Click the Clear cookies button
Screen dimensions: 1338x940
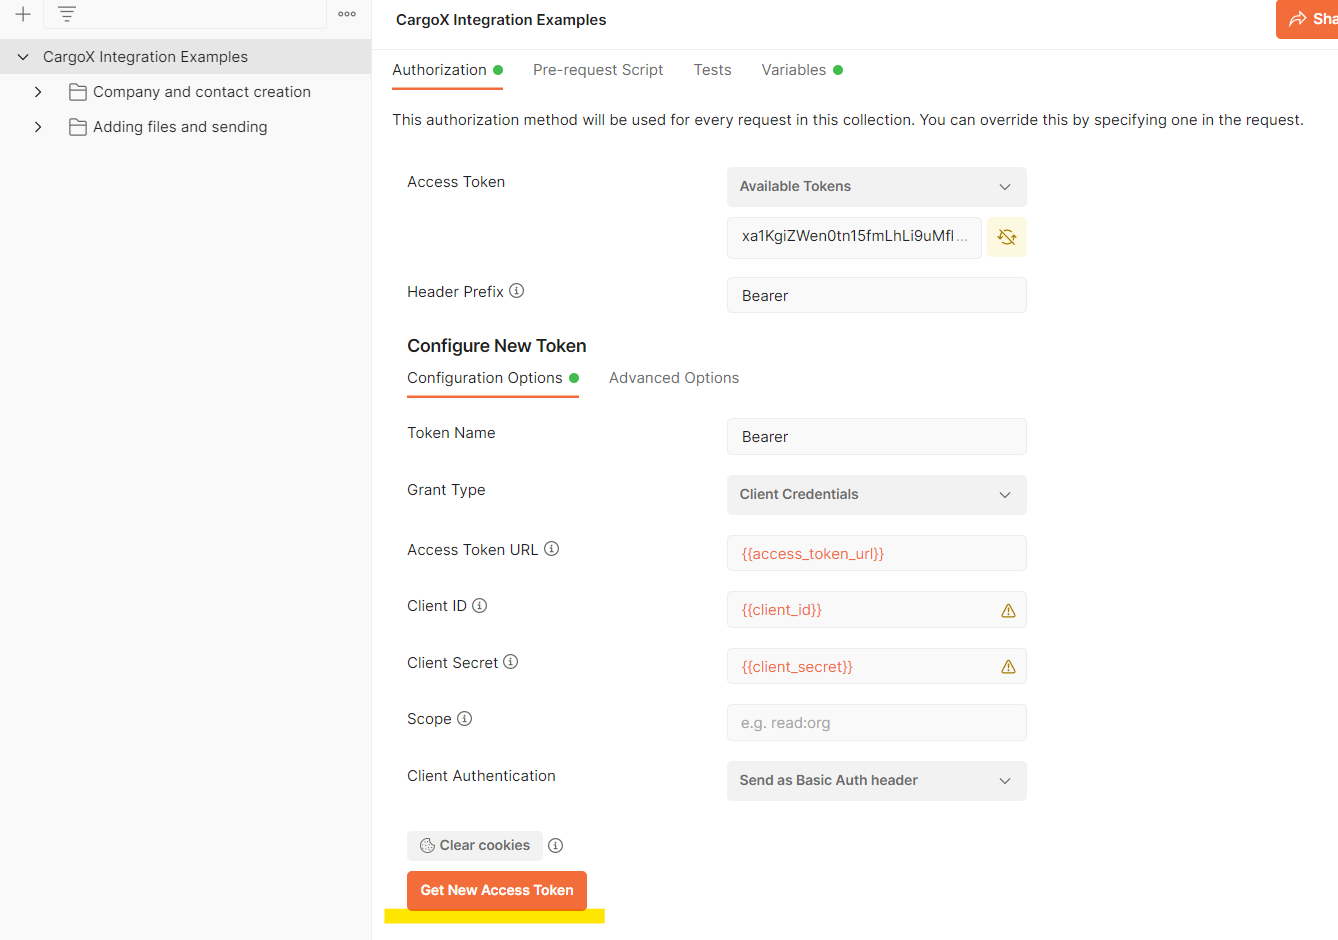point(475,846)
